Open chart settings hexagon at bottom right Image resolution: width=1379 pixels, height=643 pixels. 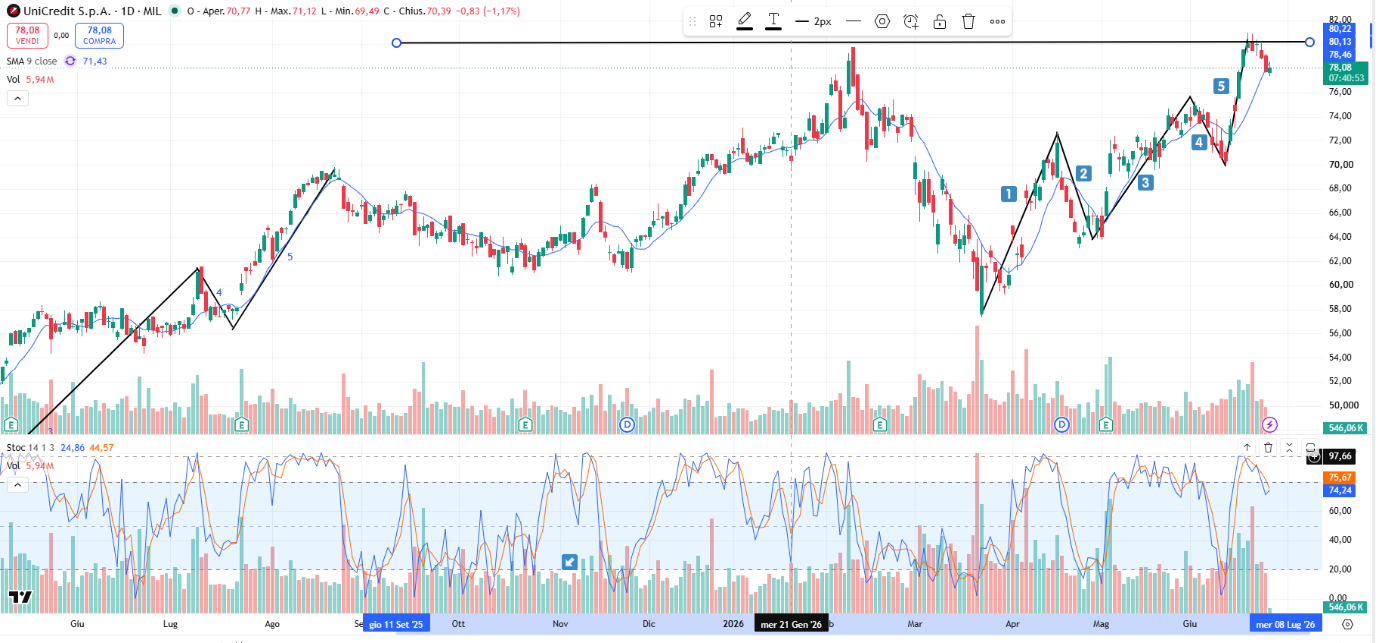[1347, 624]
